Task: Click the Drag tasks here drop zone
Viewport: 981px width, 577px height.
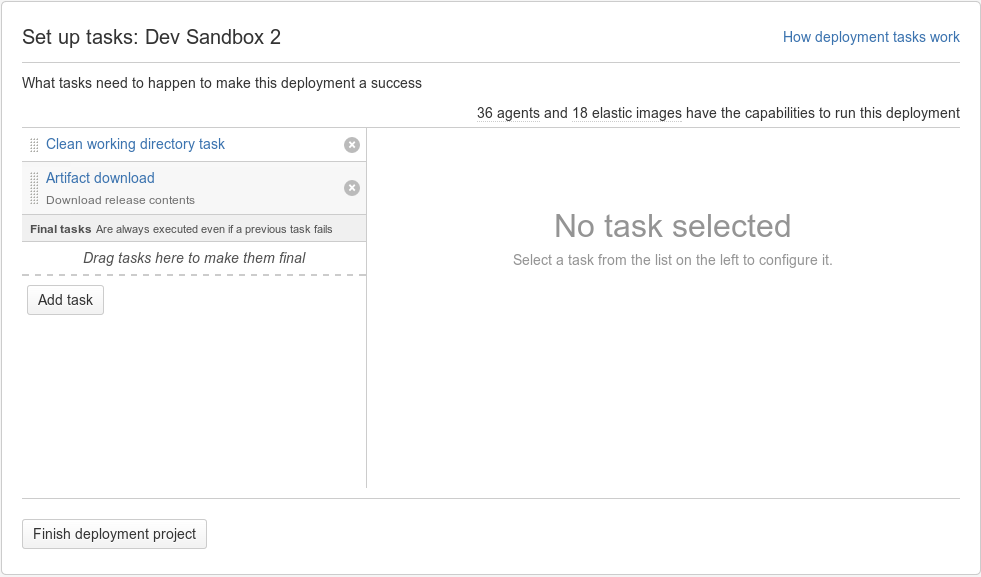Action: (194, 258)
